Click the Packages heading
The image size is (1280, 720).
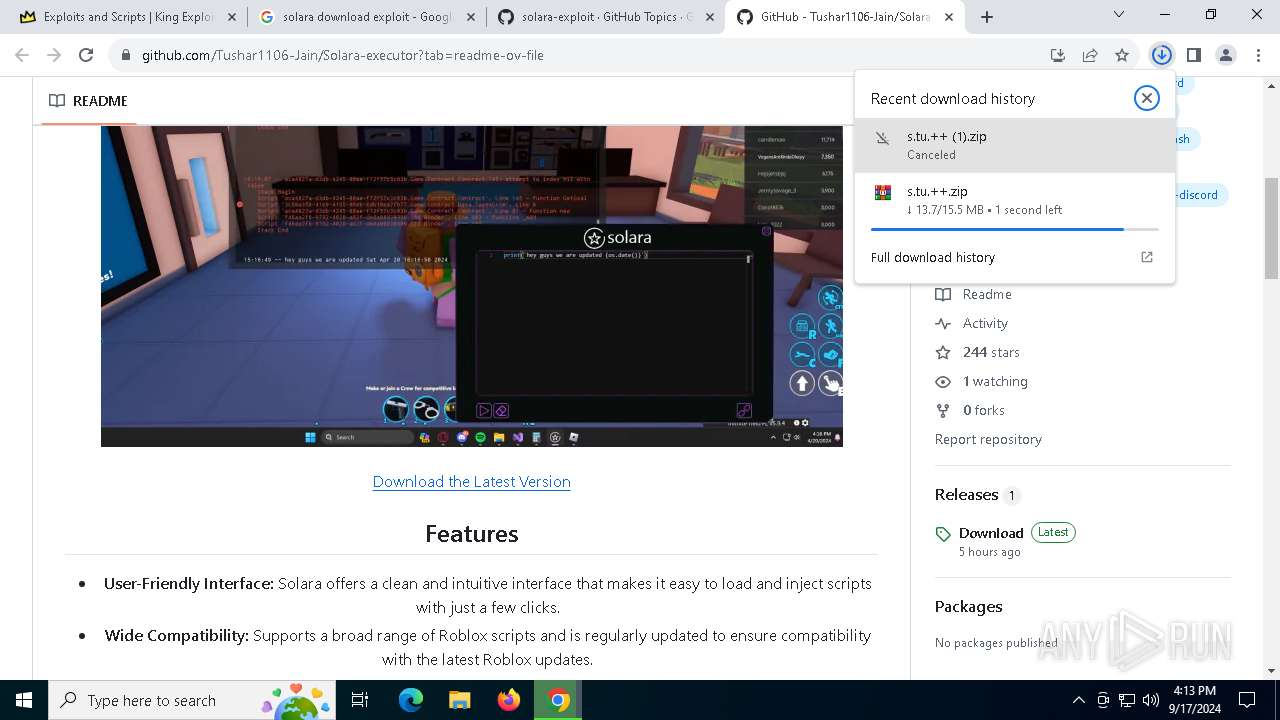[x=968, y=607]
